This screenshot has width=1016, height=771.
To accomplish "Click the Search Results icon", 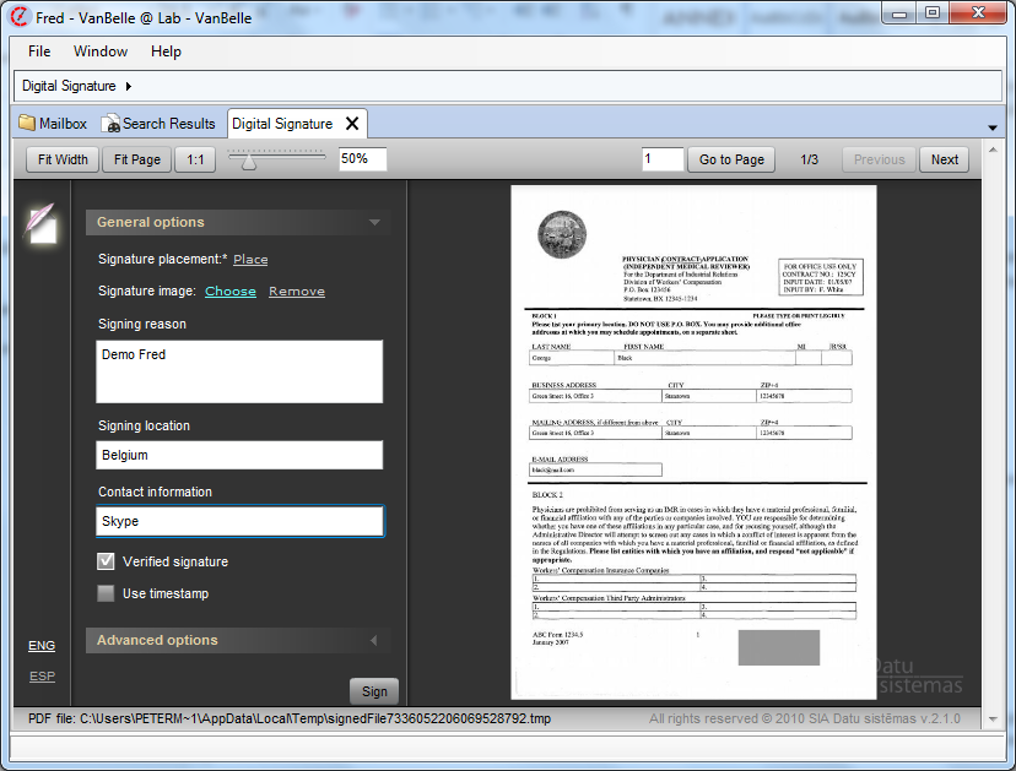I will click(x=110, y=124).
